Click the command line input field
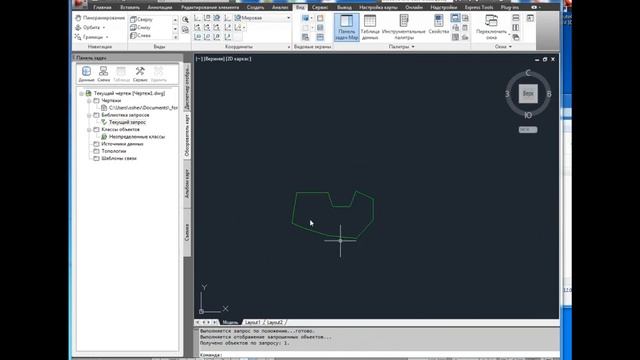This screenshot has height=360, width=640. coord(378,355)
